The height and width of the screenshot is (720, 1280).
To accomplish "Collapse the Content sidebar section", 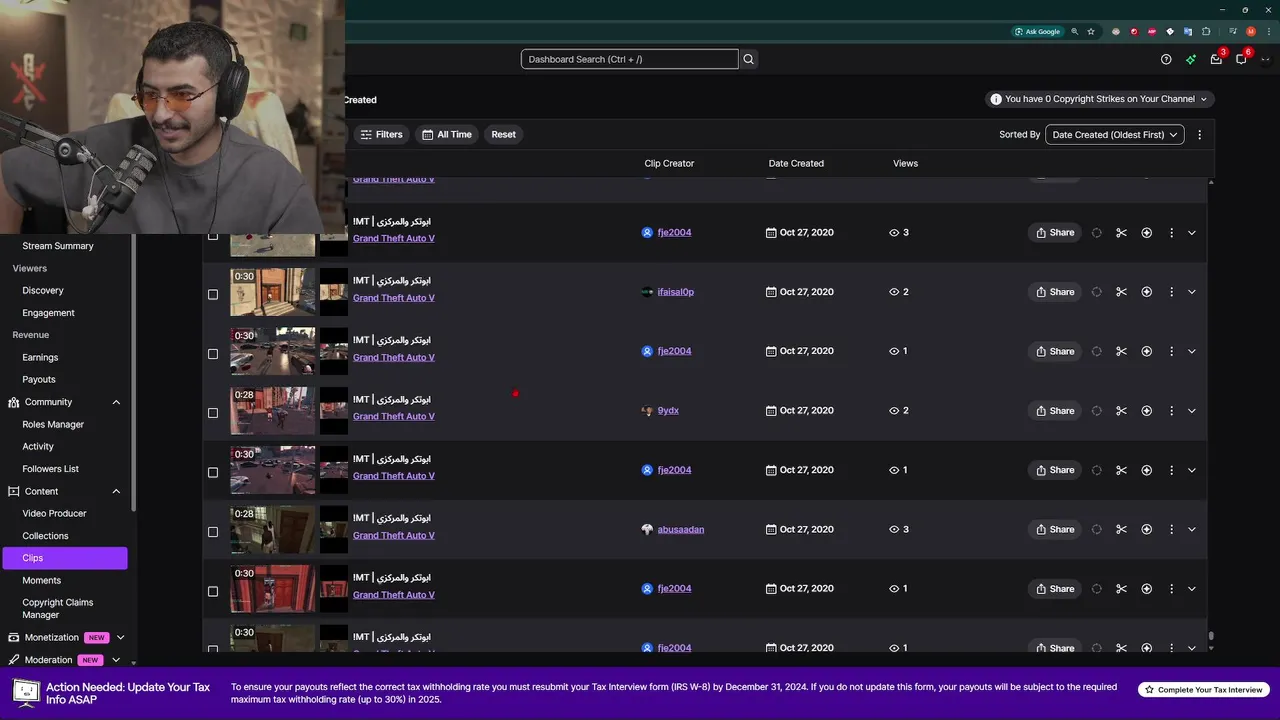I will [x=116, y=491].
